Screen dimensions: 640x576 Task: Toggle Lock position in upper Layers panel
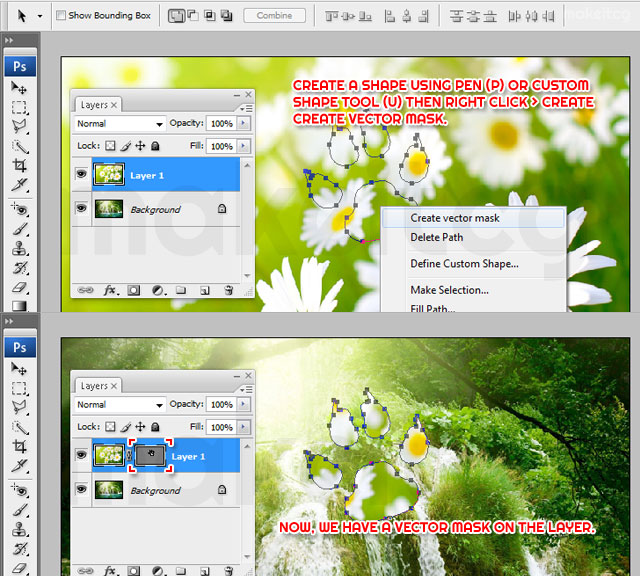point(140,146)
